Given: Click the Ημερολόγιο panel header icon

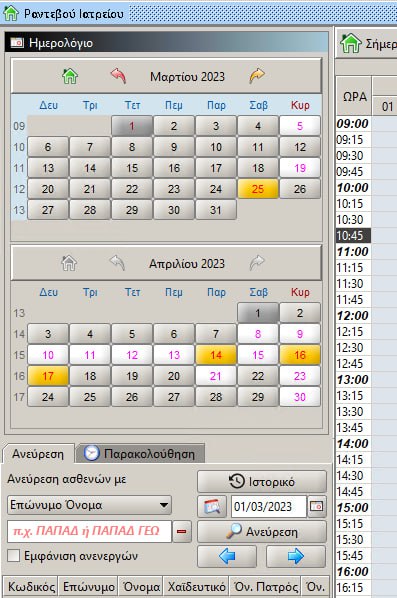Looking at the screenshot, I should [x=17, y=42].
